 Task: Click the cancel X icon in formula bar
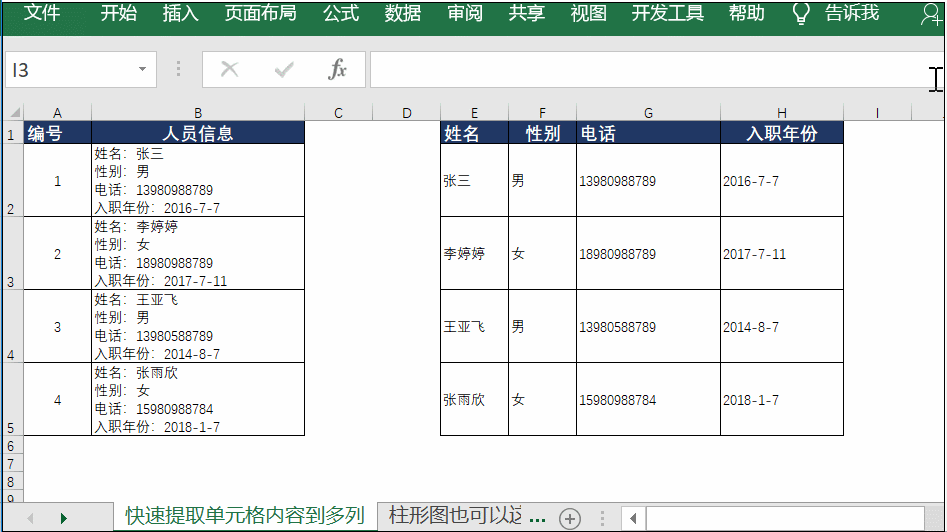(230, 69)
